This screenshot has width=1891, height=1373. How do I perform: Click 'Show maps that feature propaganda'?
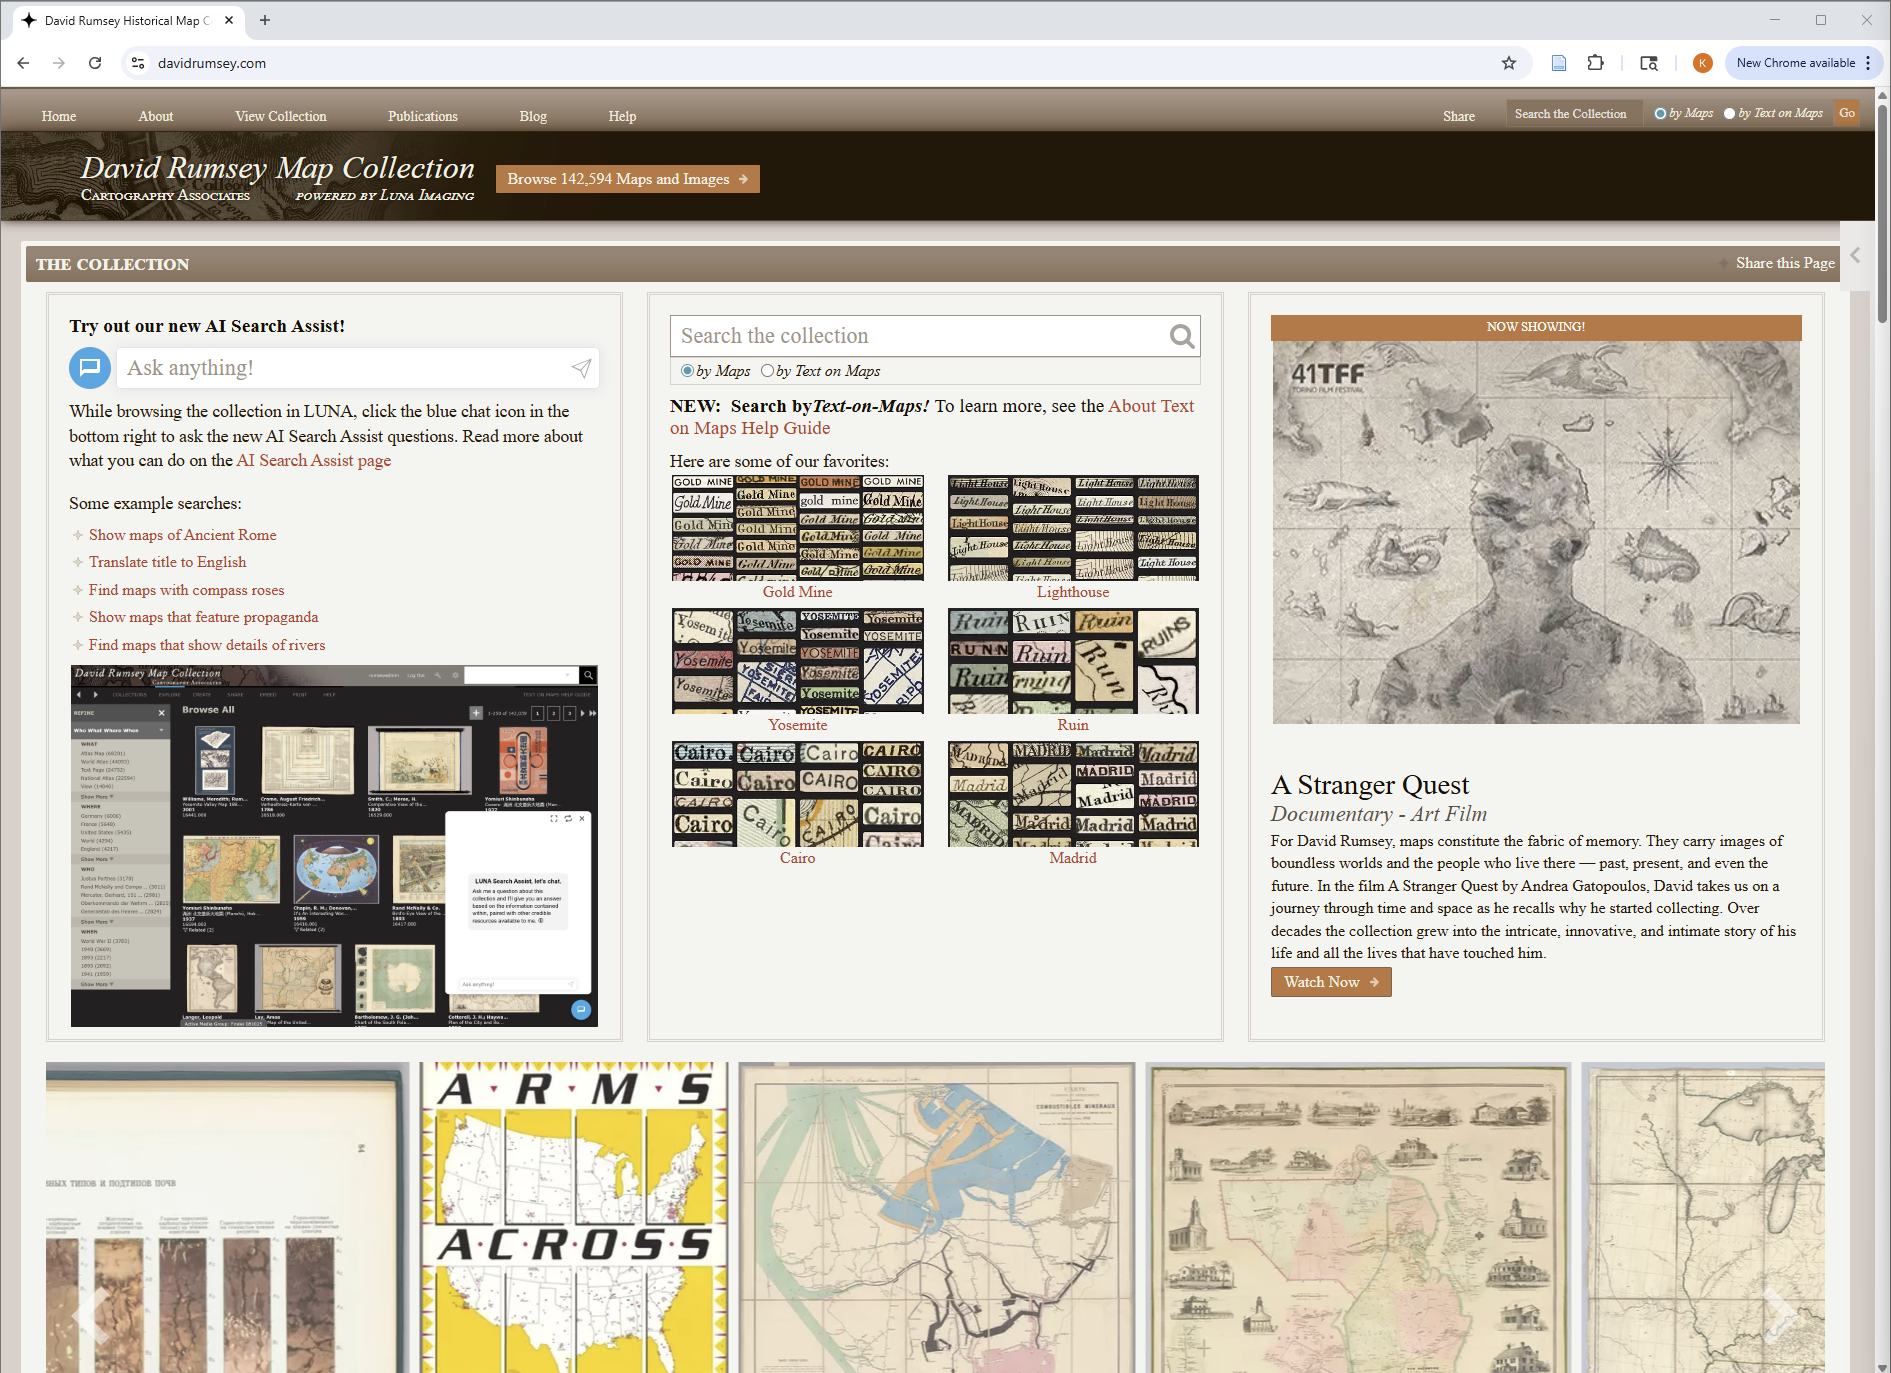click(x=203, y=617)
